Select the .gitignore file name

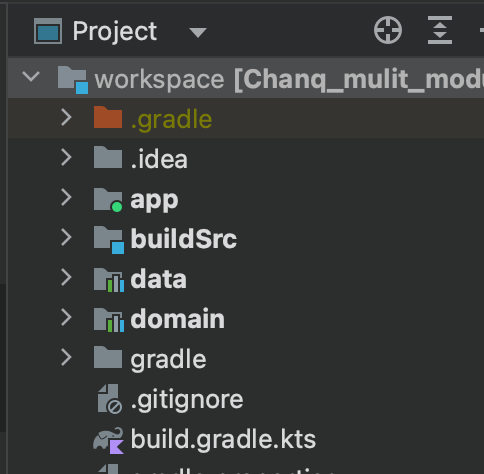coord(187,400)
